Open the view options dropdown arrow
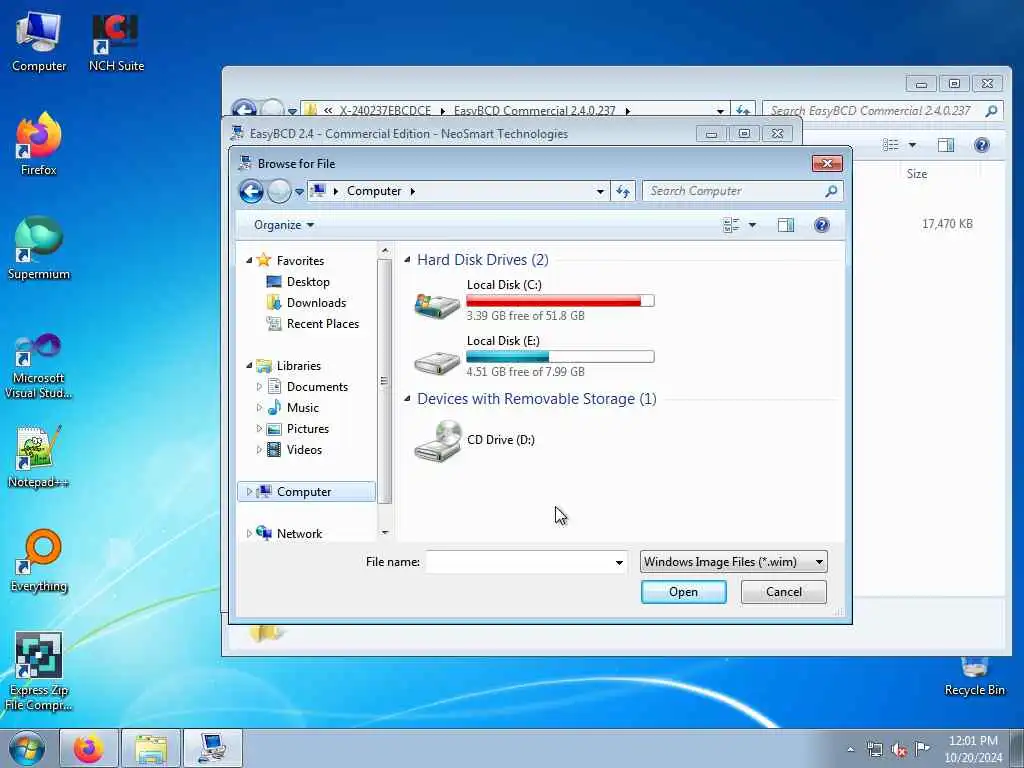Viewport: 1024px width, 768px height. [752, 225]
